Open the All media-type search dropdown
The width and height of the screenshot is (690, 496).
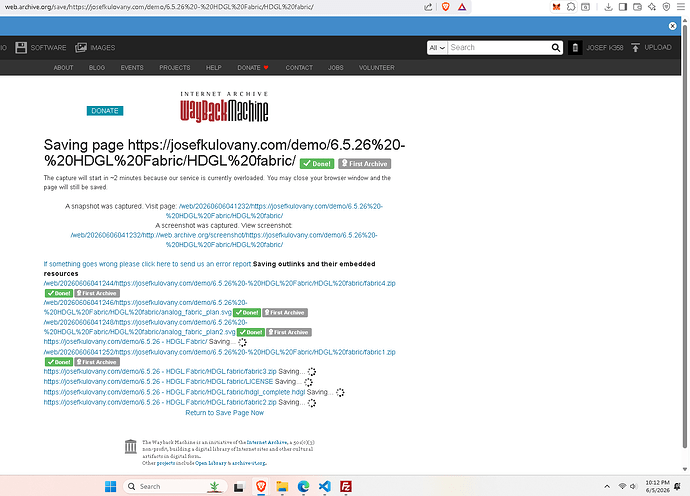437,48
